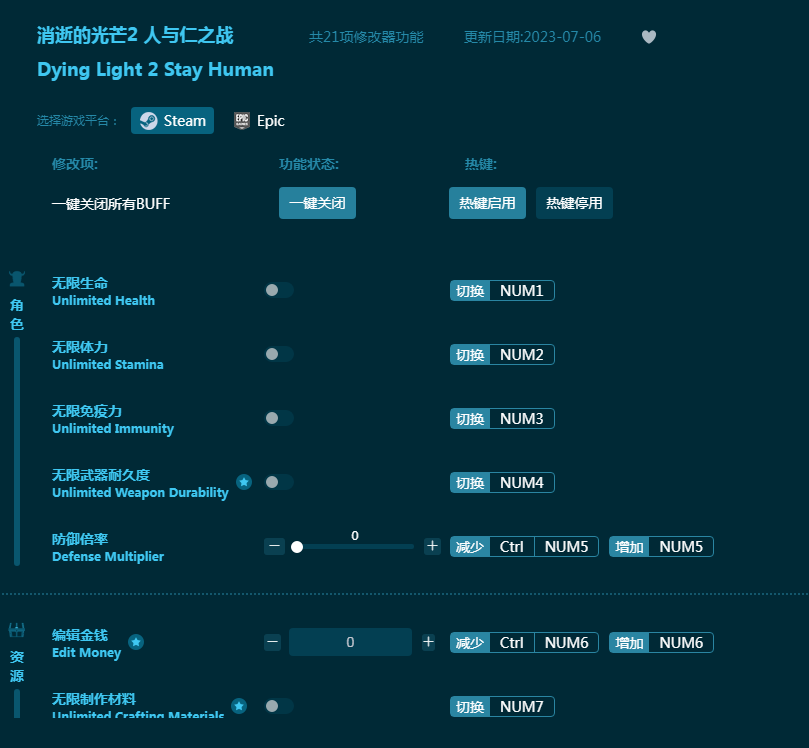Image resolution: width=809 pixels, height=748 pixels.
Task: Click the Edit Money value input field
Action: tap(350, 642)
